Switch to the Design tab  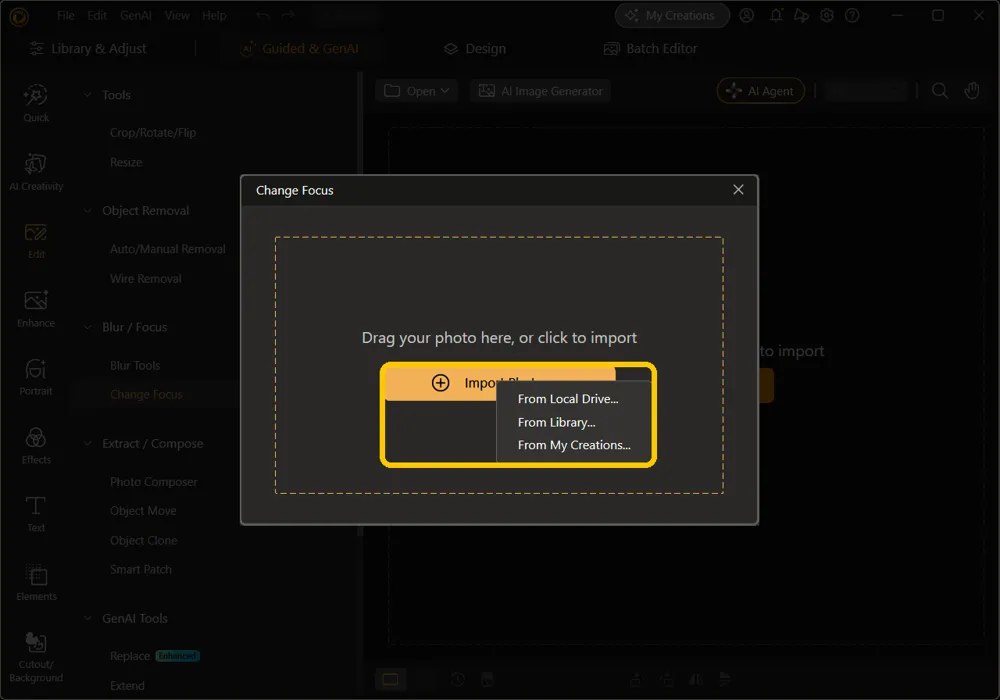pyautogui.click(x=475, y=48)
